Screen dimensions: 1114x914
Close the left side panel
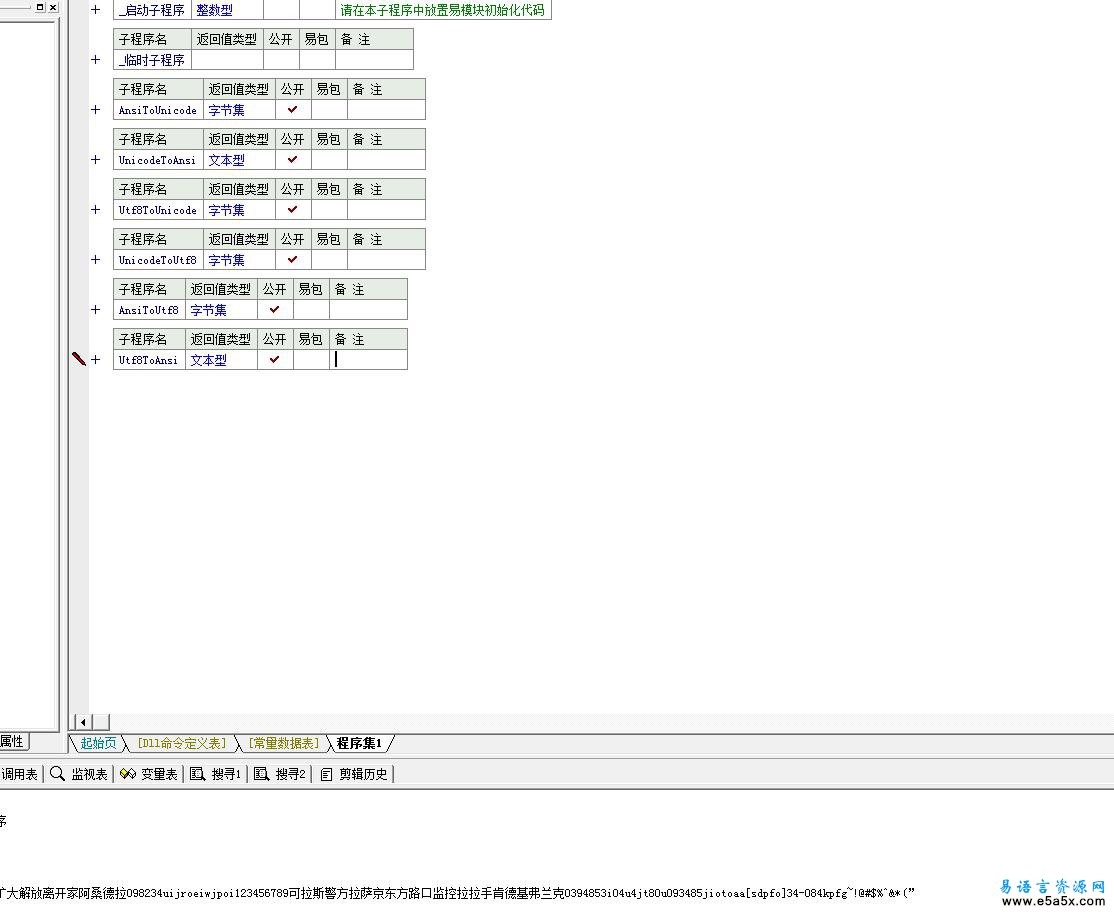(53, 7)
